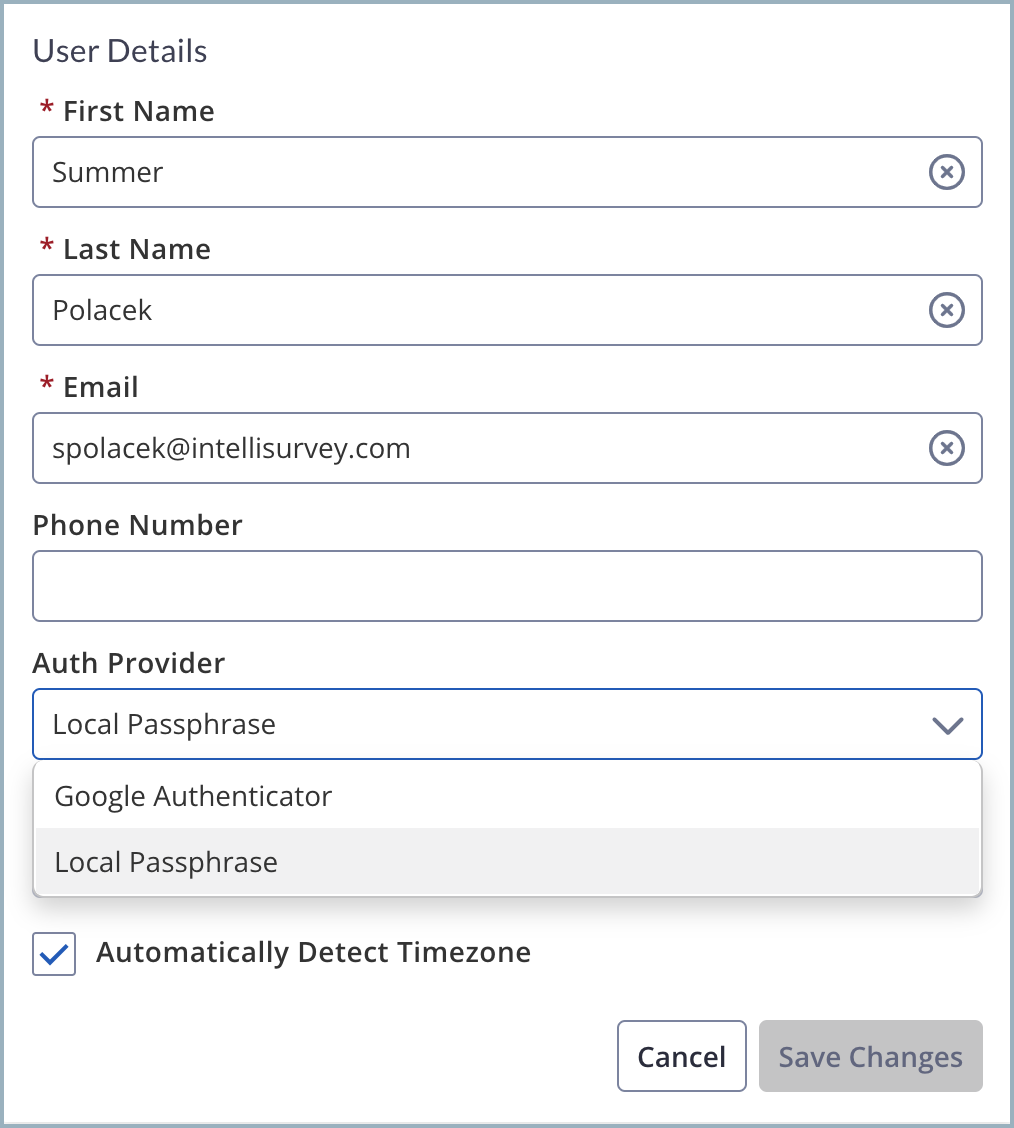
Task: Clear the Last Name field
Action: click(x=946, y=310)
